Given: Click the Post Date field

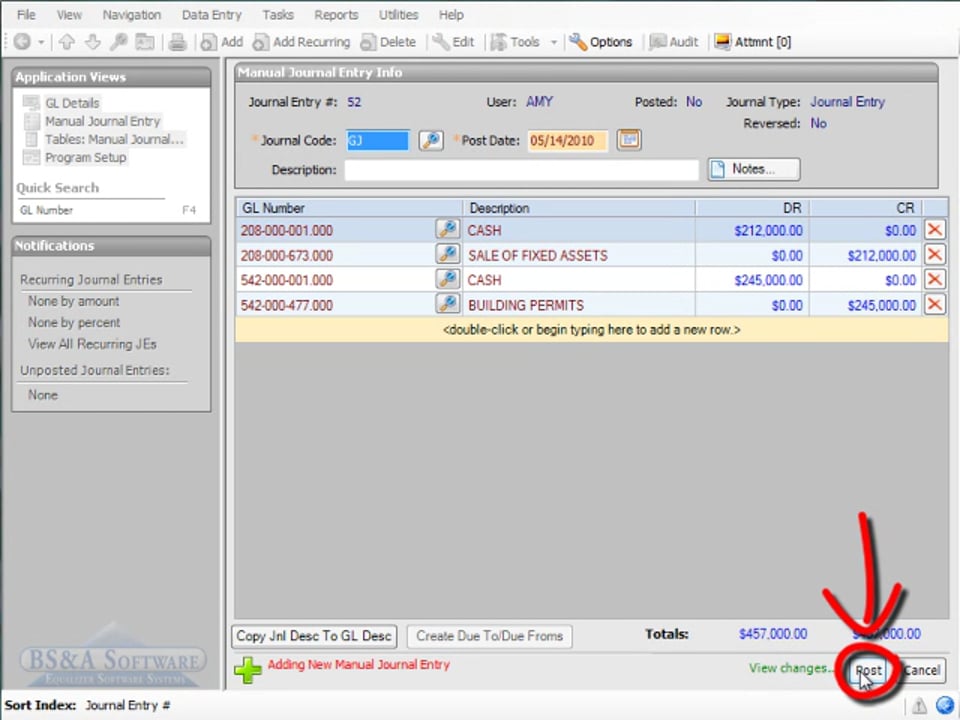Looking at the screenshot, I should [x=568, y=140].
